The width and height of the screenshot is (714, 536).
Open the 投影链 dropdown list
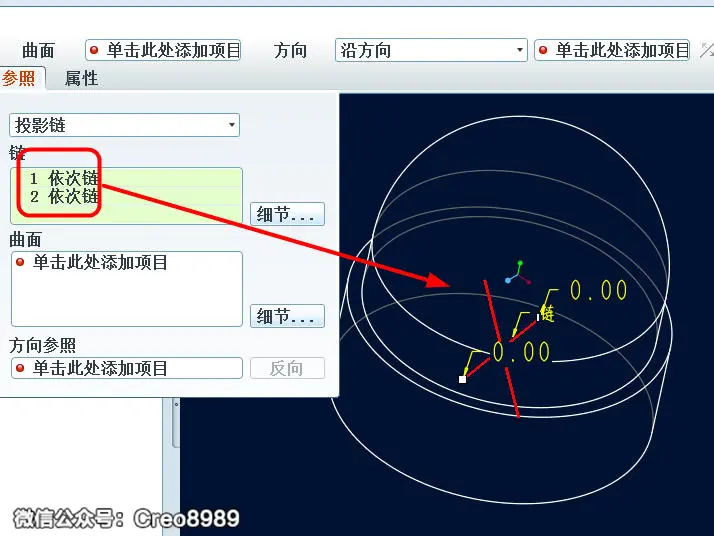(124, 125)
